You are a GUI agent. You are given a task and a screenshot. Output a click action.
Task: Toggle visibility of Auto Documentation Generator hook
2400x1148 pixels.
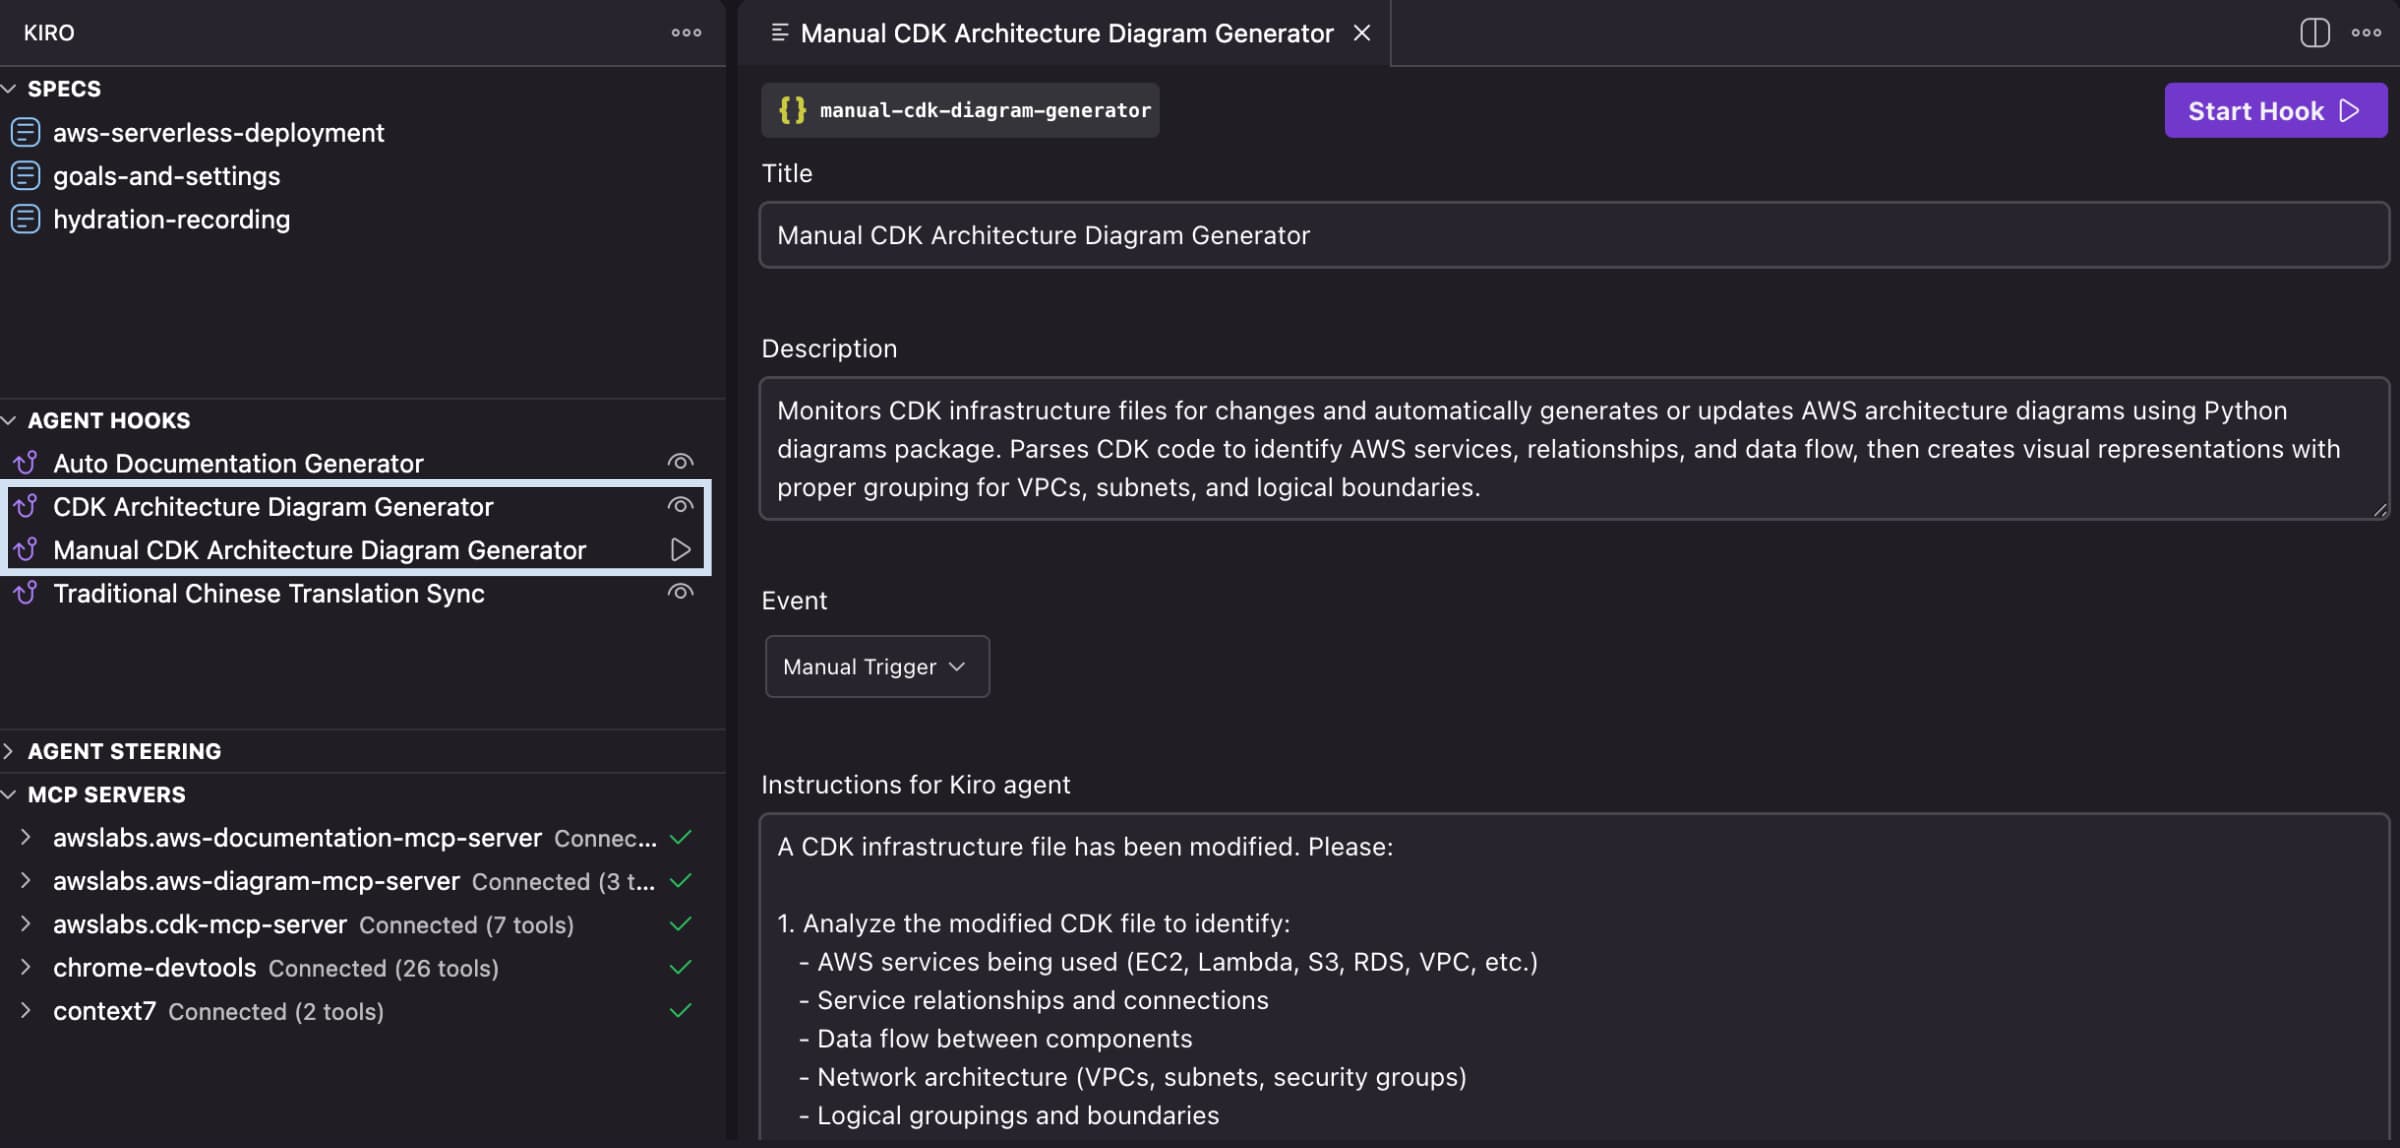click(680, 461)
